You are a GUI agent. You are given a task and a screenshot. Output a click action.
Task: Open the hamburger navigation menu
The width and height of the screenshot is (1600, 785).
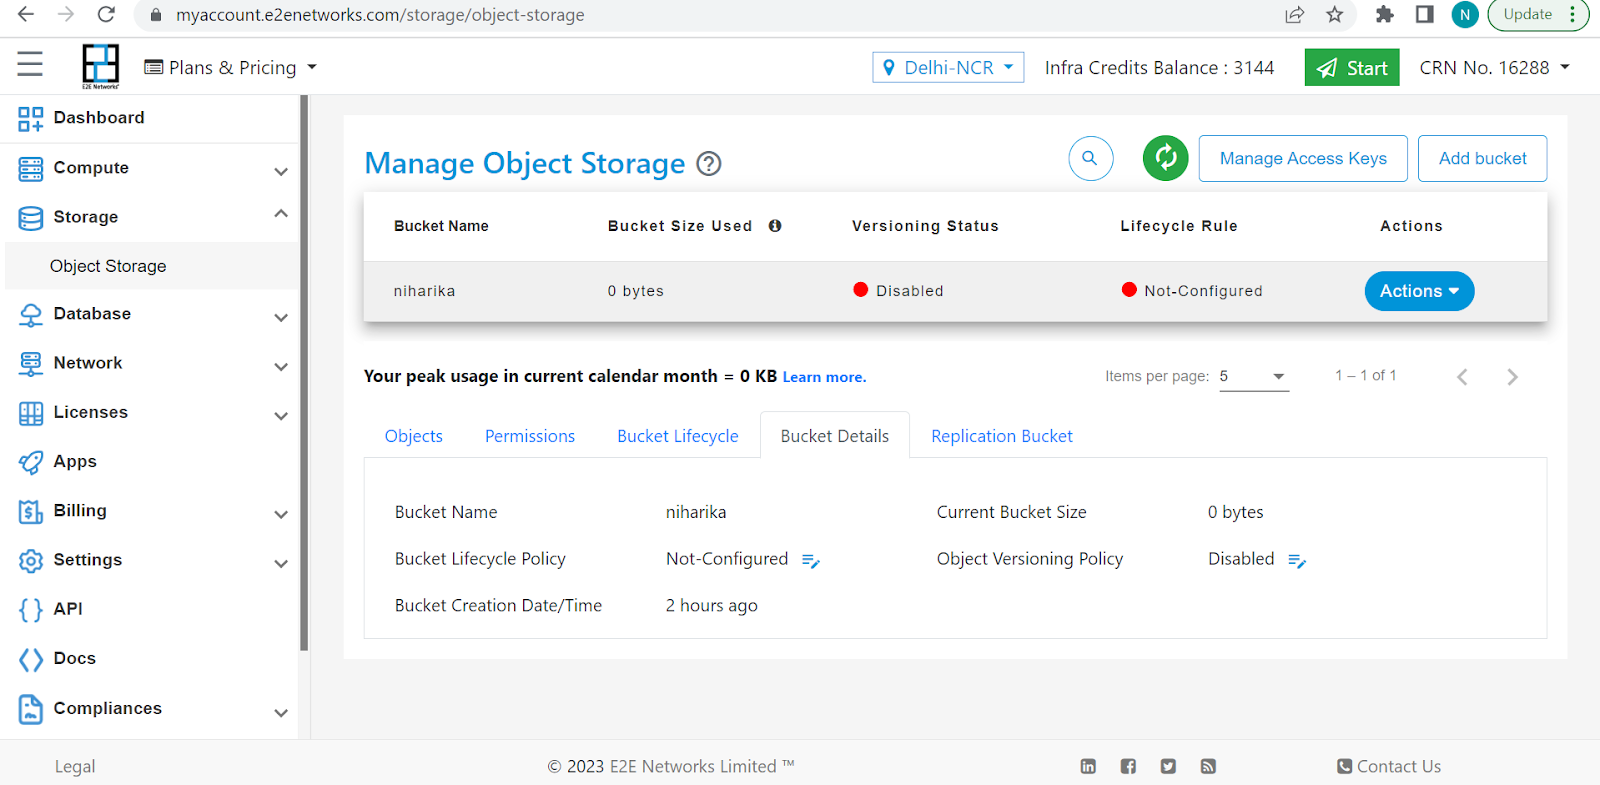(30, 65)
